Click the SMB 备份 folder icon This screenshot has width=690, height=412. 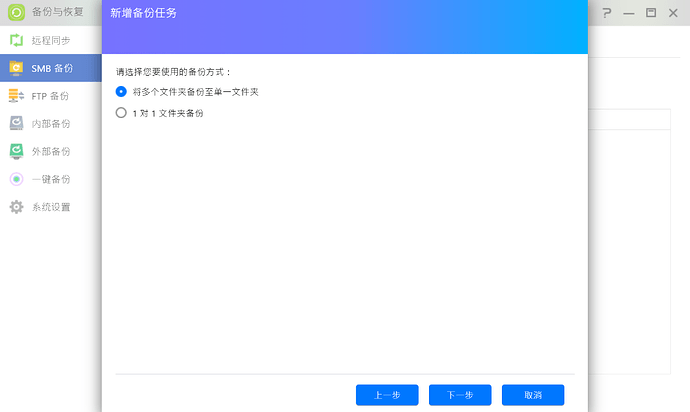pyautogui.click(x=16, y=69)
